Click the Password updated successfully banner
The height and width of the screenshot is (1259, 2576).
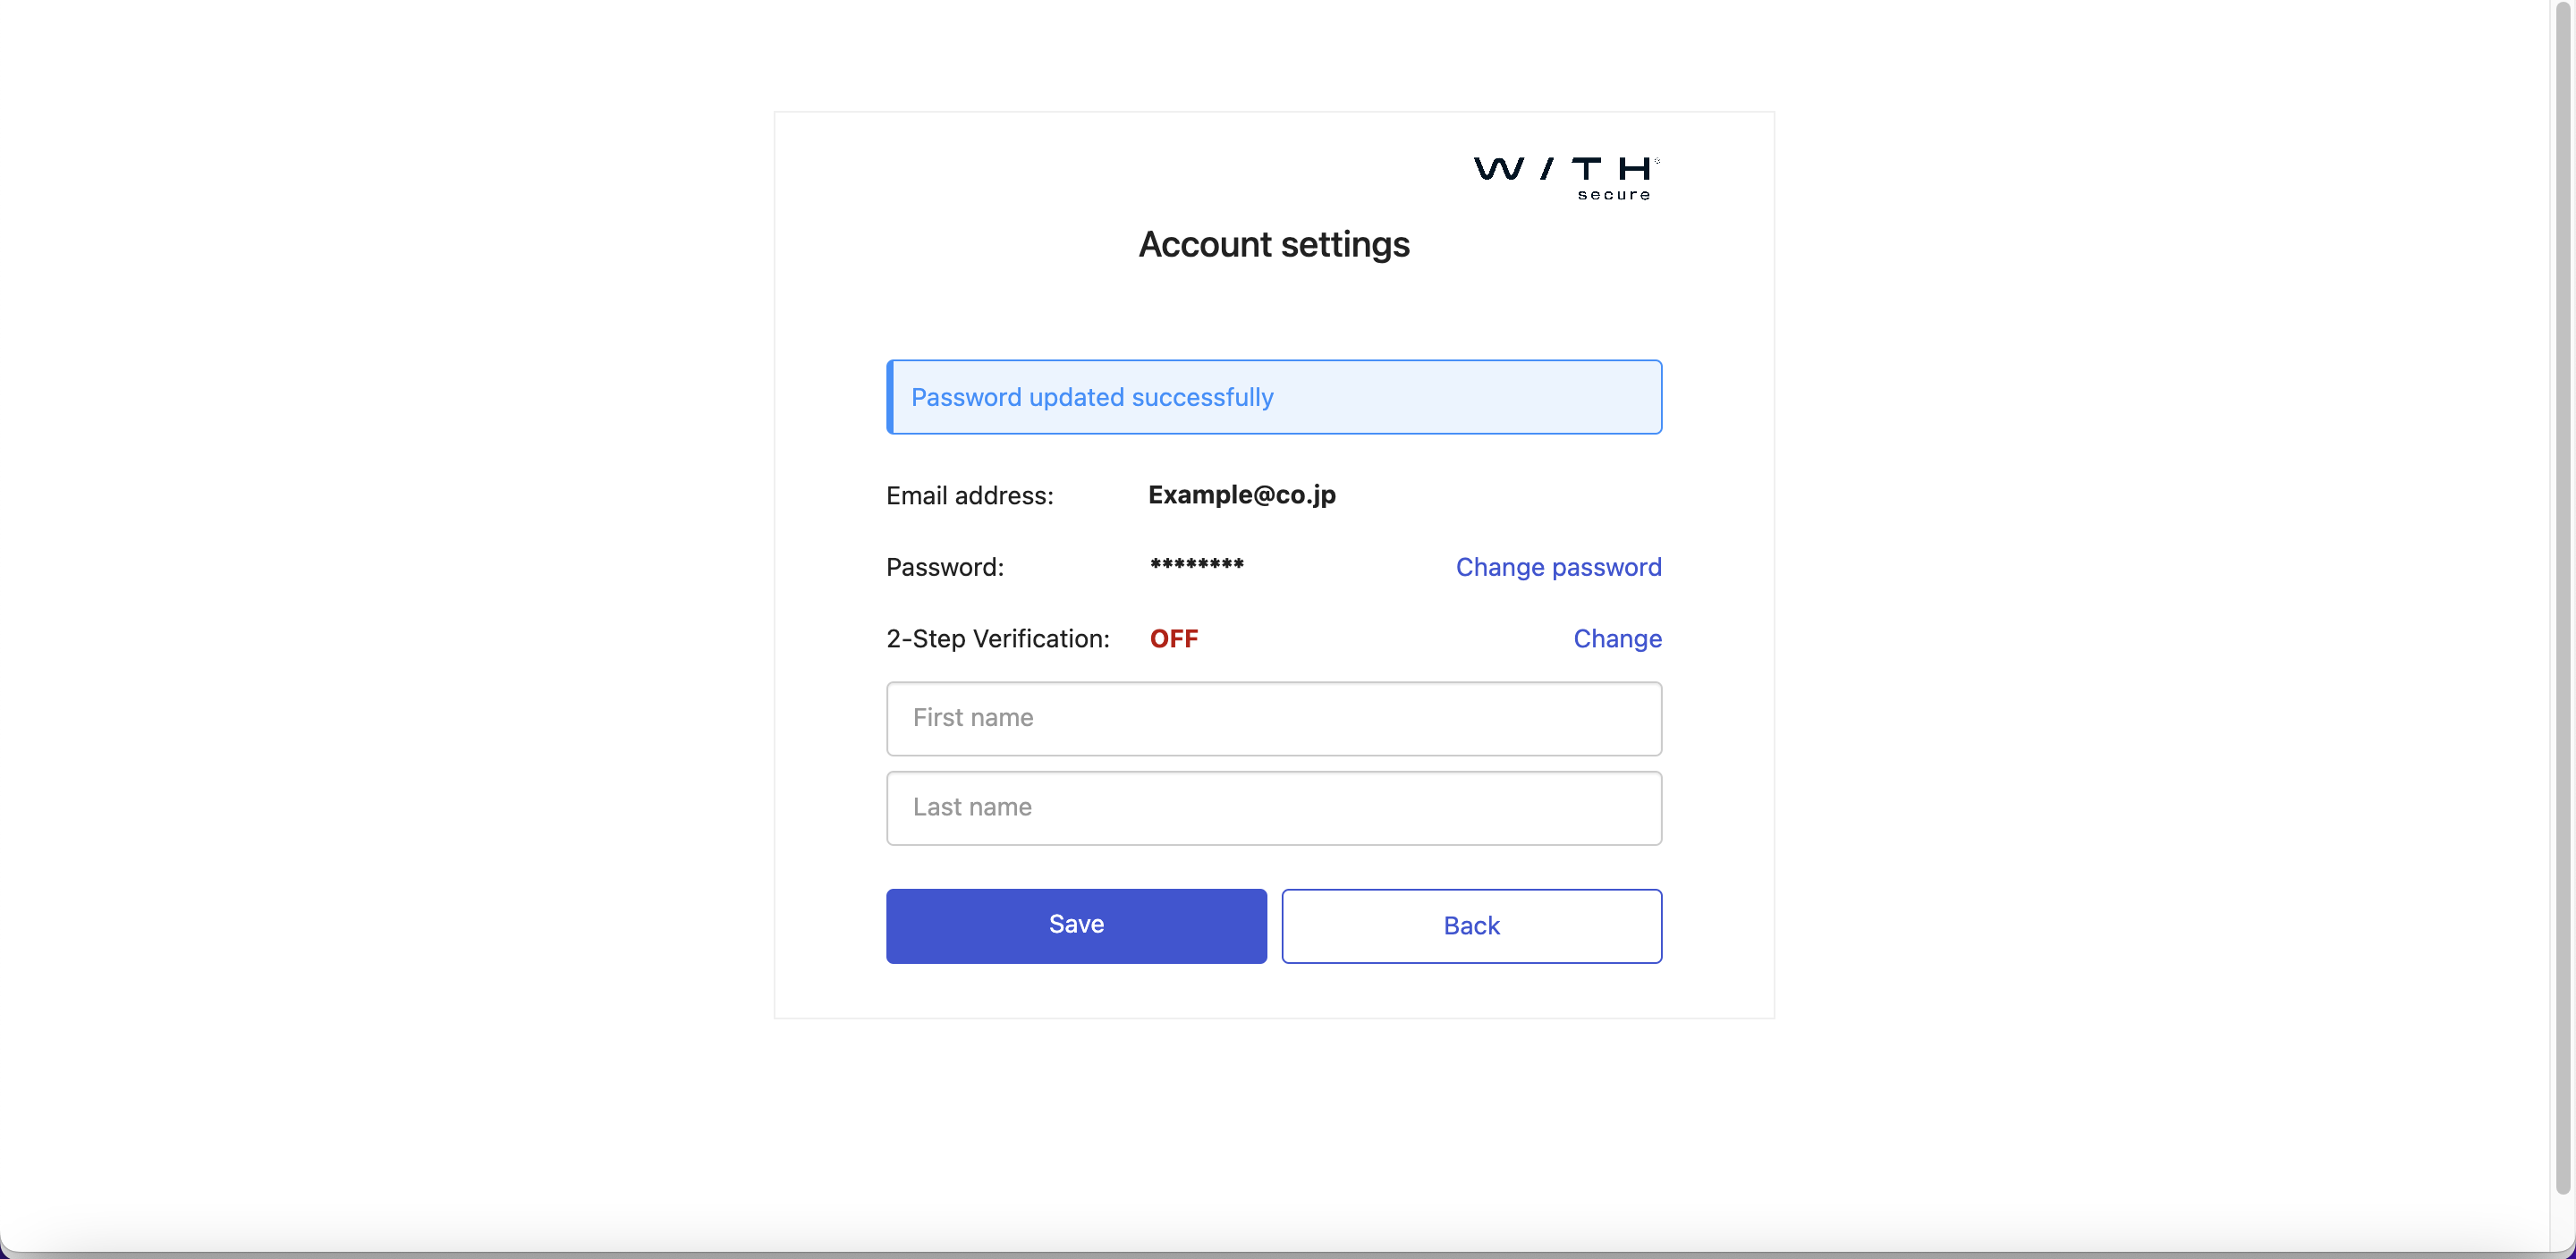[1274, 397]
